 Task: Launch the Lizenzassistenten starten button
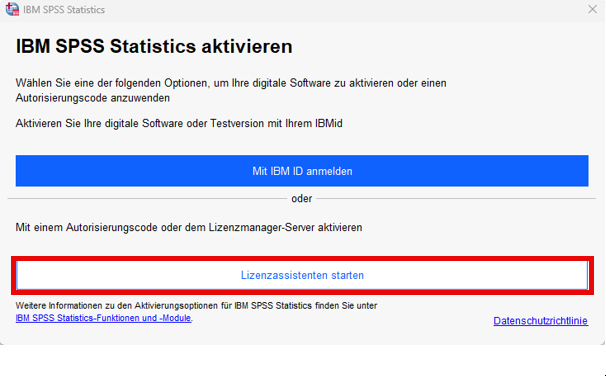(302, 275)
